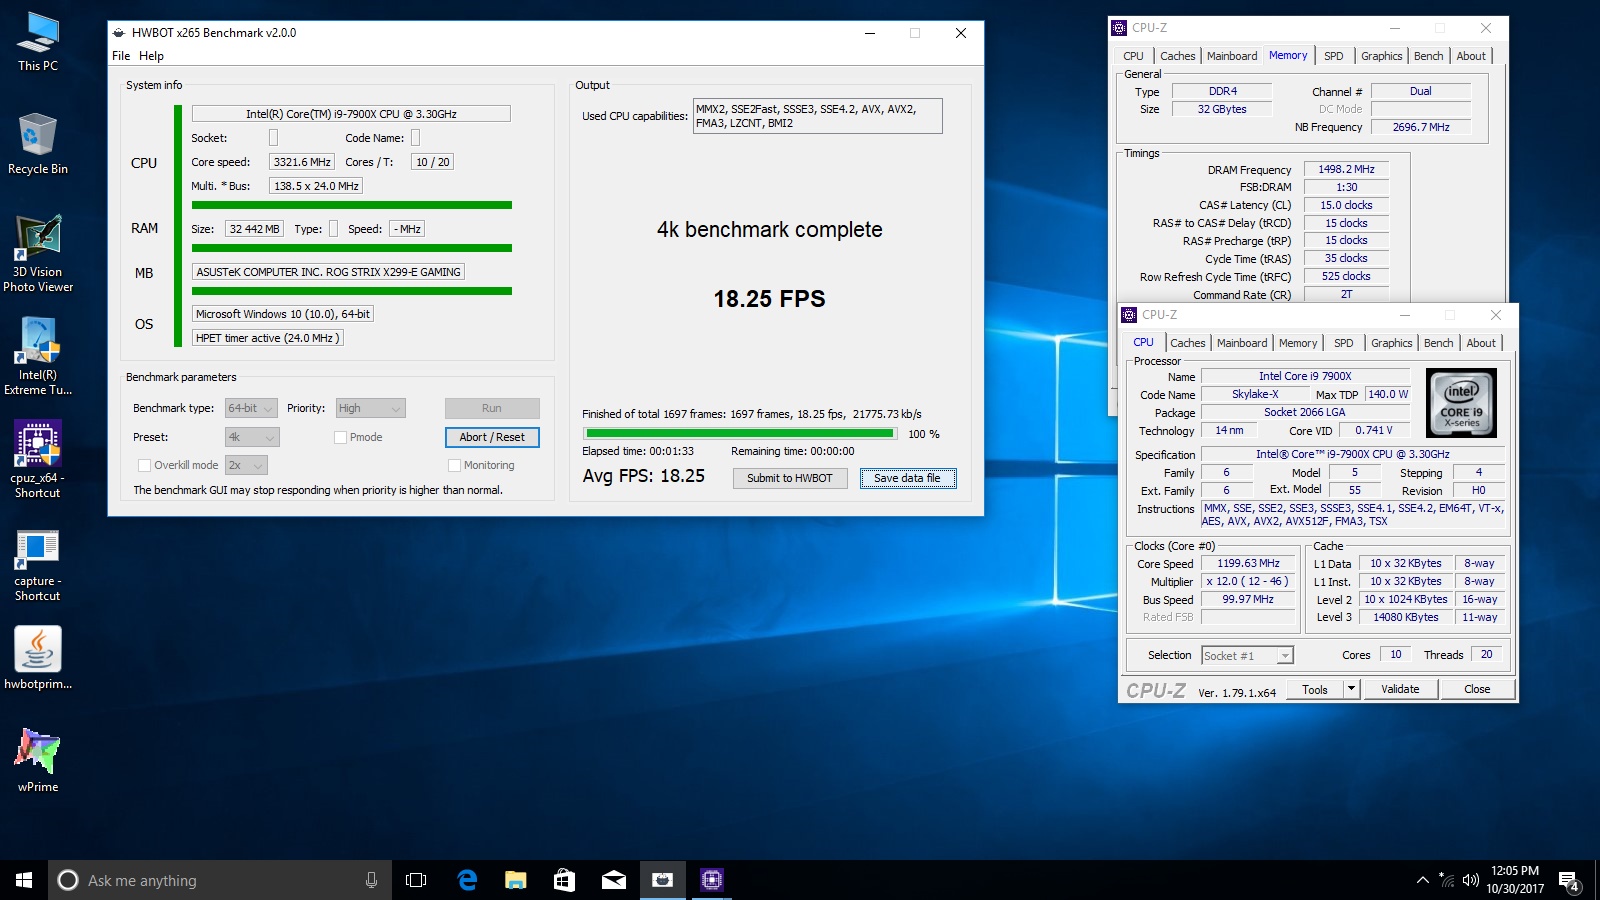The width and height of the screenshot is (1600, 900).
Task: Open network status tray icon
Action: (1446, 880)
